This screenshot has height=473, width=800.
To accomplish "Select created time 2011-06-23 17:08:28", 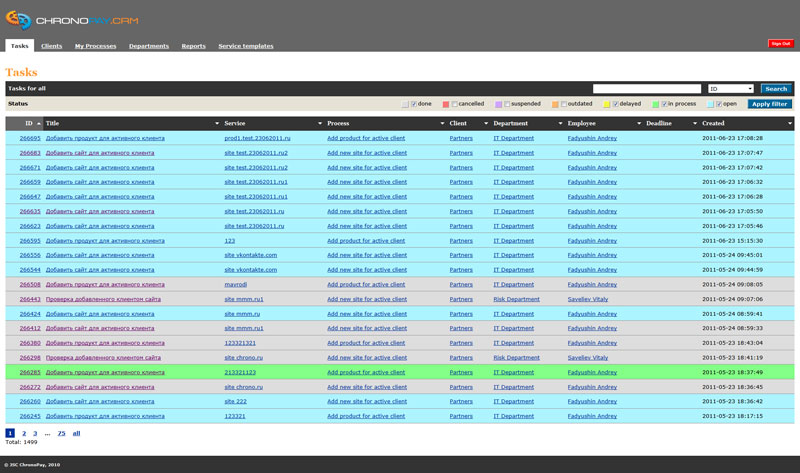I will (732, 138).
